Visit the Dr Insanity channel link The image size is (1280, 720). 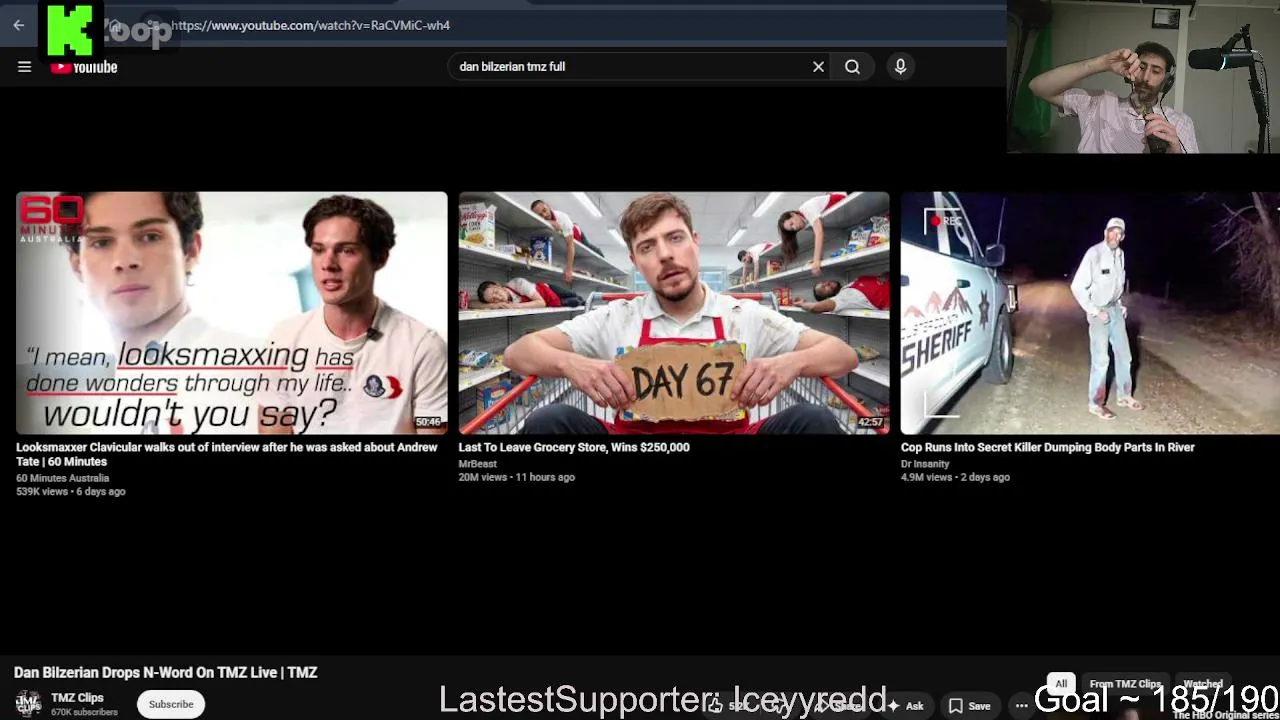point(925,464)
